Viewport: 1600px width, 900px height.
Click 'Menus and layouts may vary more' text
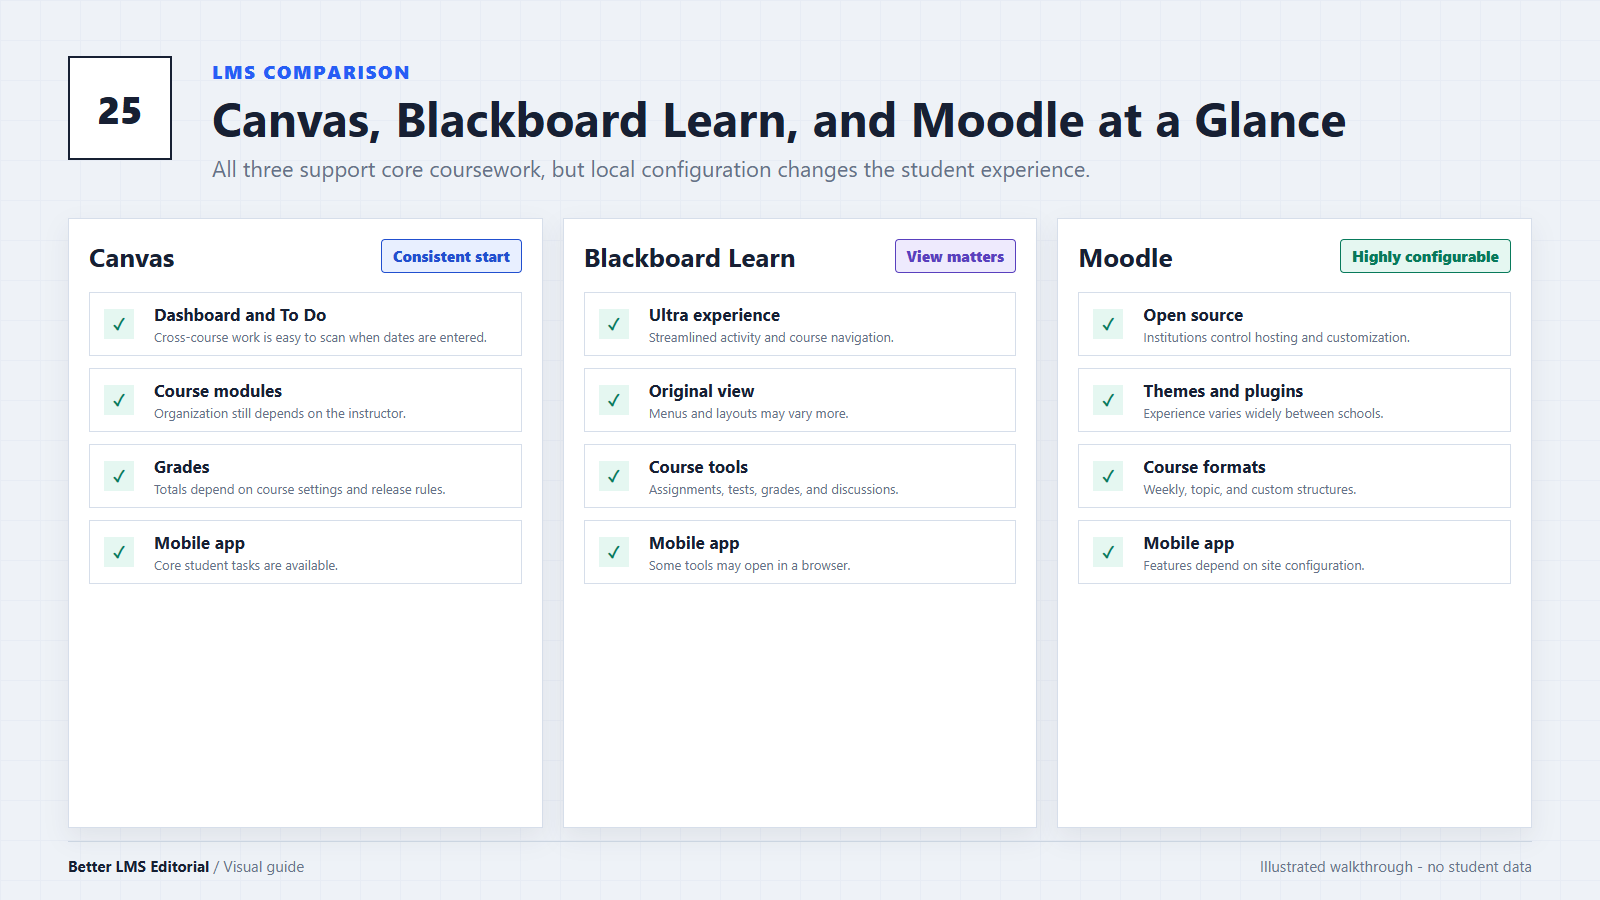point(748,414)
